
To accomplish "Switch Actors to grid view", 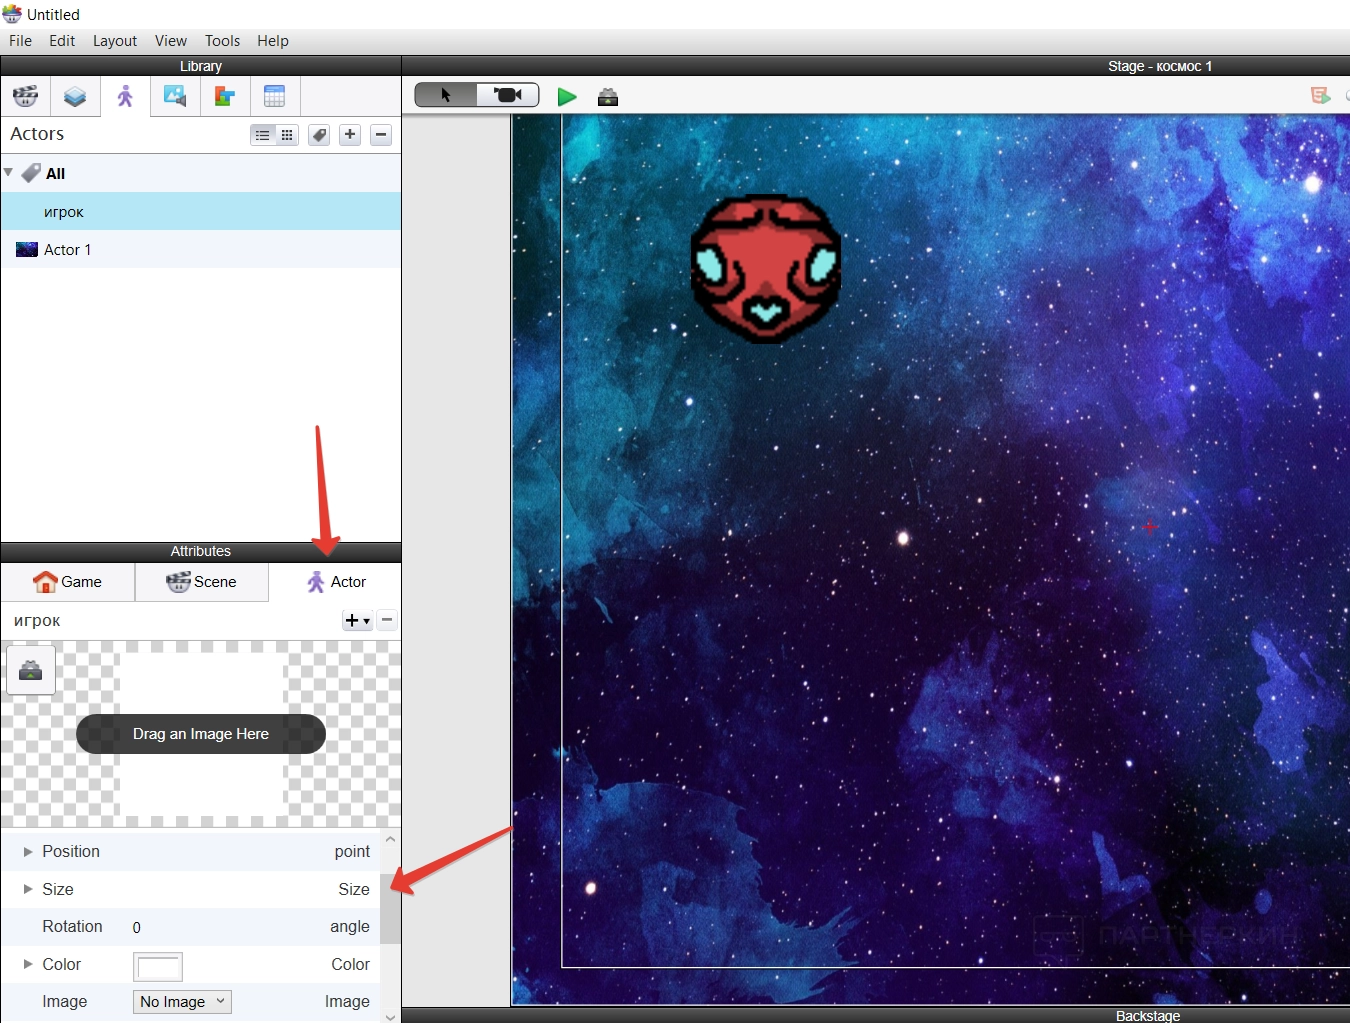I will click(287, 135).
